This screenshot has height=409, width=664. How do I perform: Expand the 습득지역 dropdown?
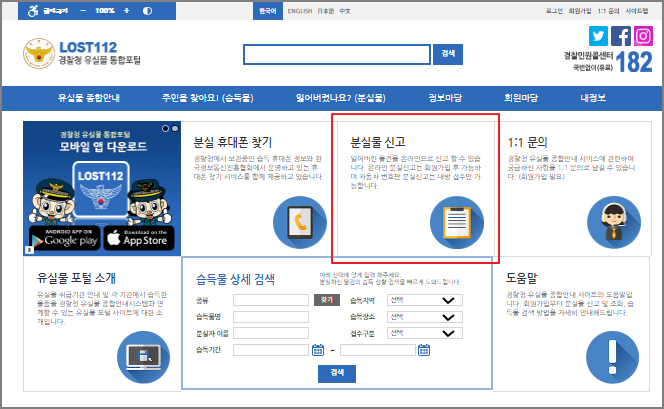pyautogui.click(x=425, y=300)
